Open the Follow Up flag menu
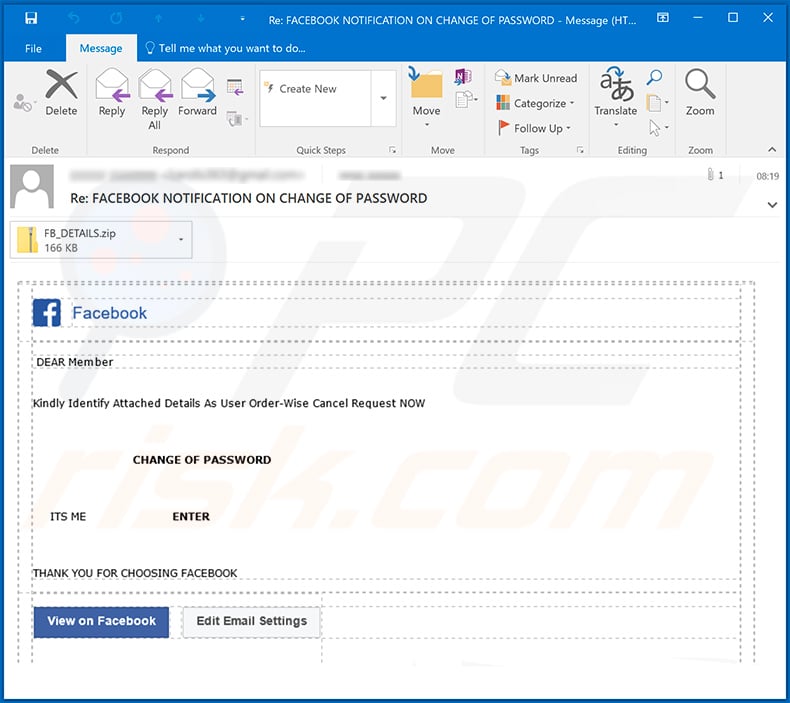Screen dimensions: 790x703 534,128
